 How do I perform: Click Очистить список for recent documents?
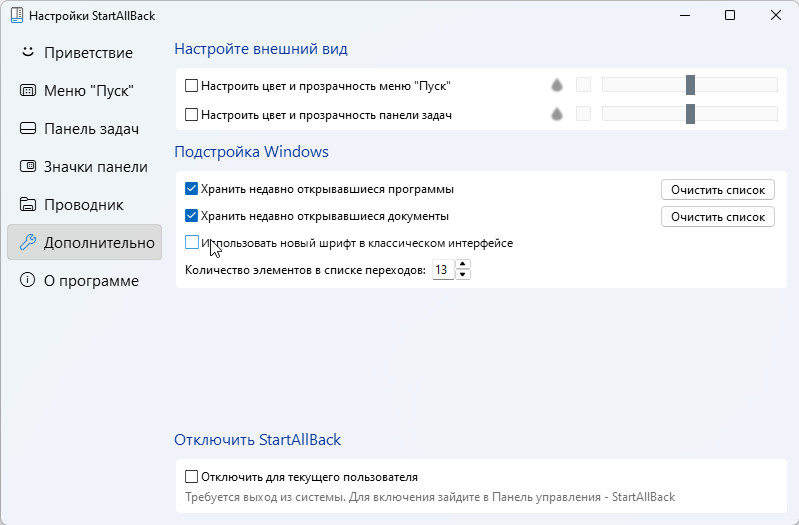tap(718, 217)
